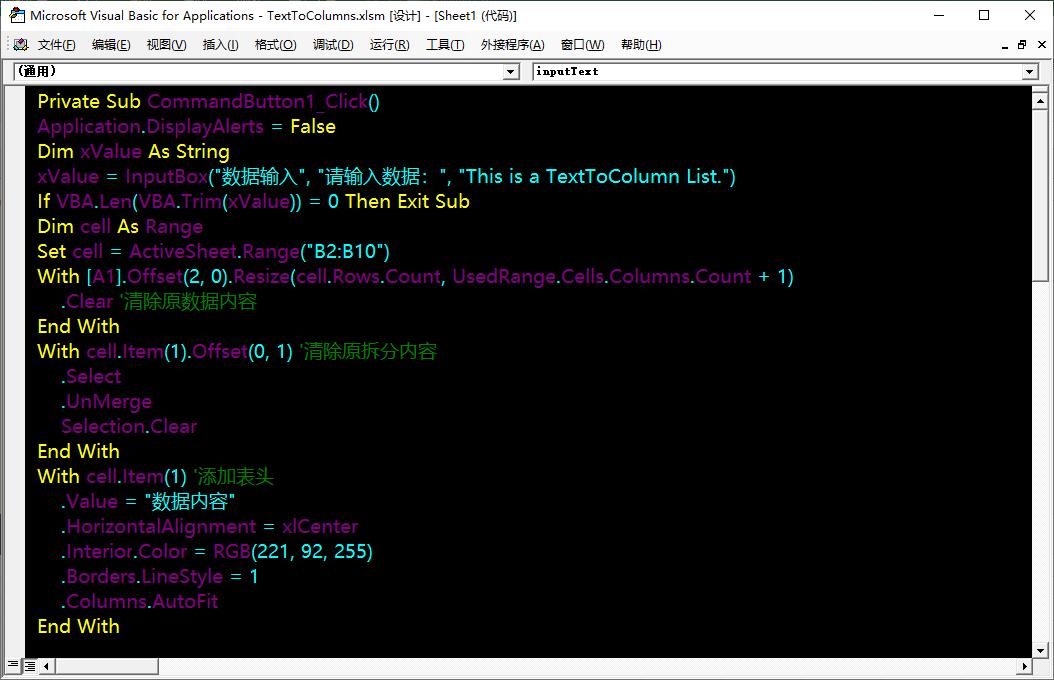This screenshot has width=1054, height=680.
Task: Click the code window minimize icon
Action: click(1004, 44)
